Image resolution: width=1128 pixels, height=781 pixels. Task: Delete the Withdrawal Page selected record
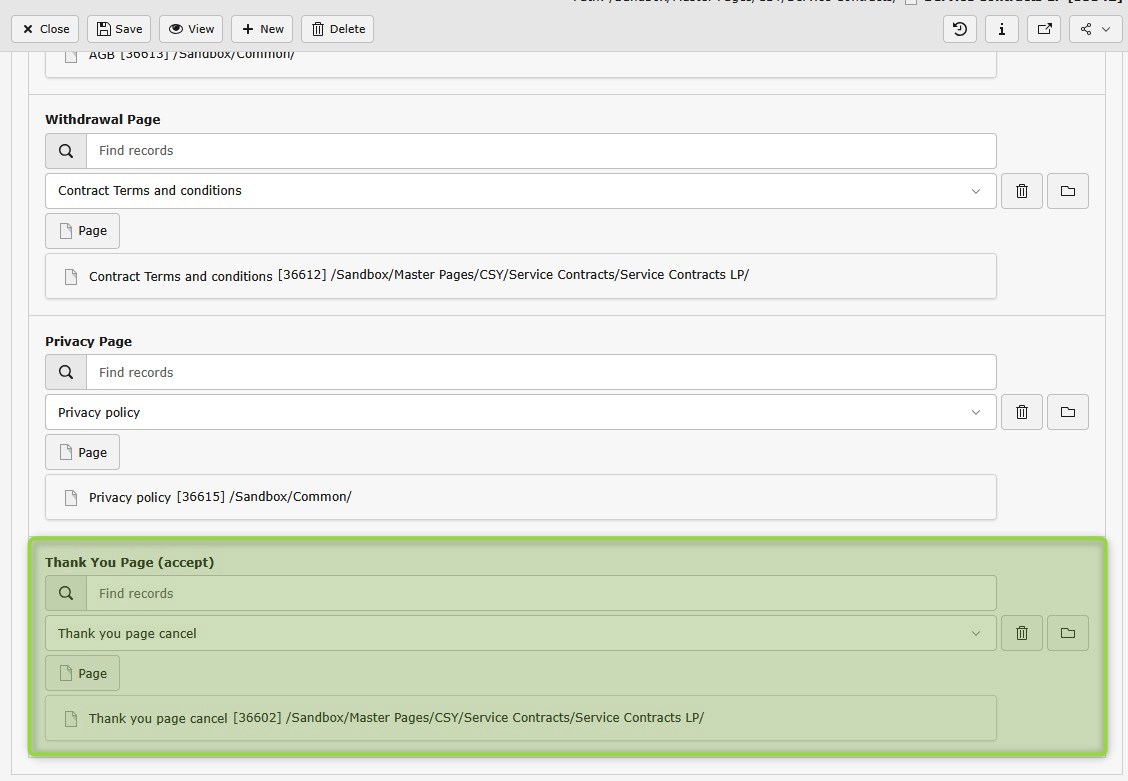click(x=1021, y=191)
